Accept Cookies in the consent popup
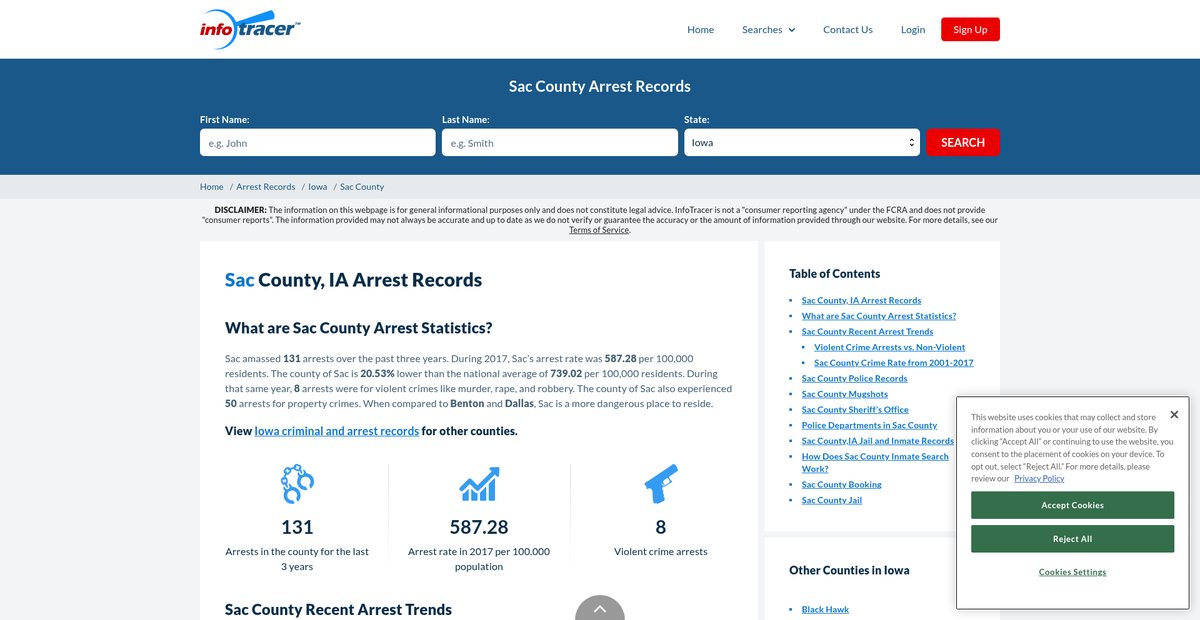Screen dimensions: 1200x620 (x=1072, y=505)
